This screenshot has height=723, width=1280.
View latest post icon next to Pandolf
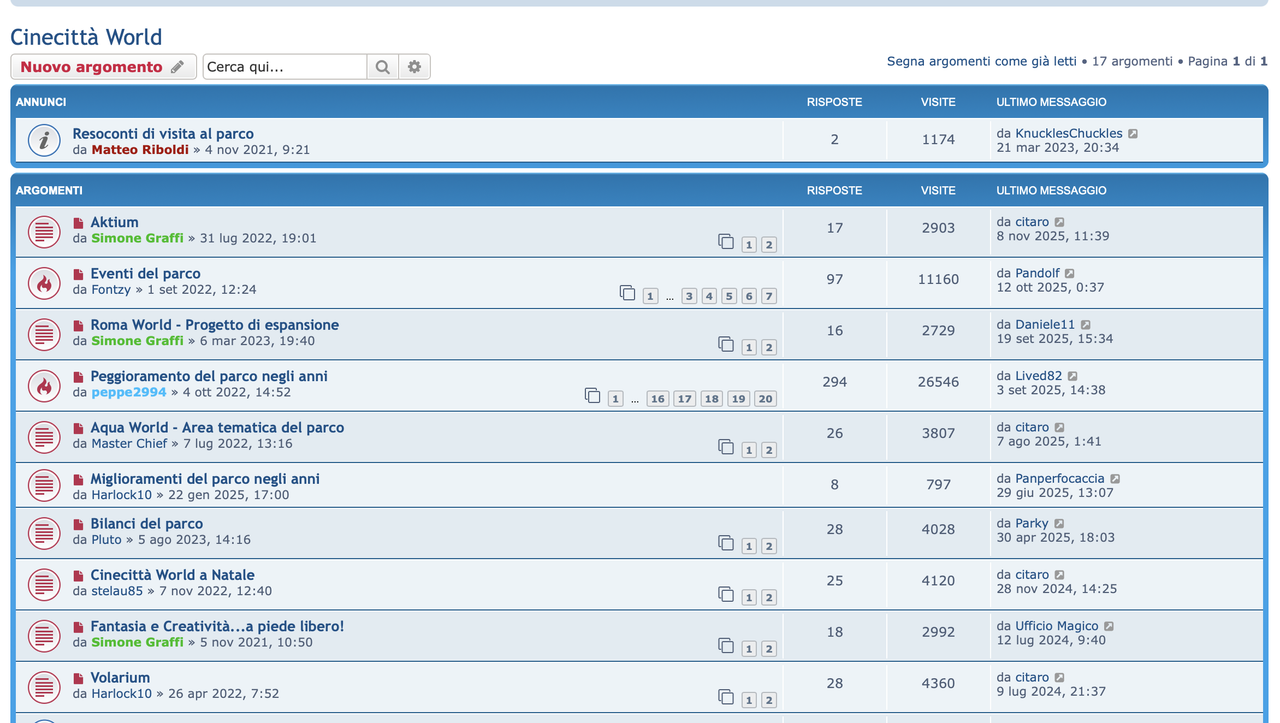[x=1070, y=274]
